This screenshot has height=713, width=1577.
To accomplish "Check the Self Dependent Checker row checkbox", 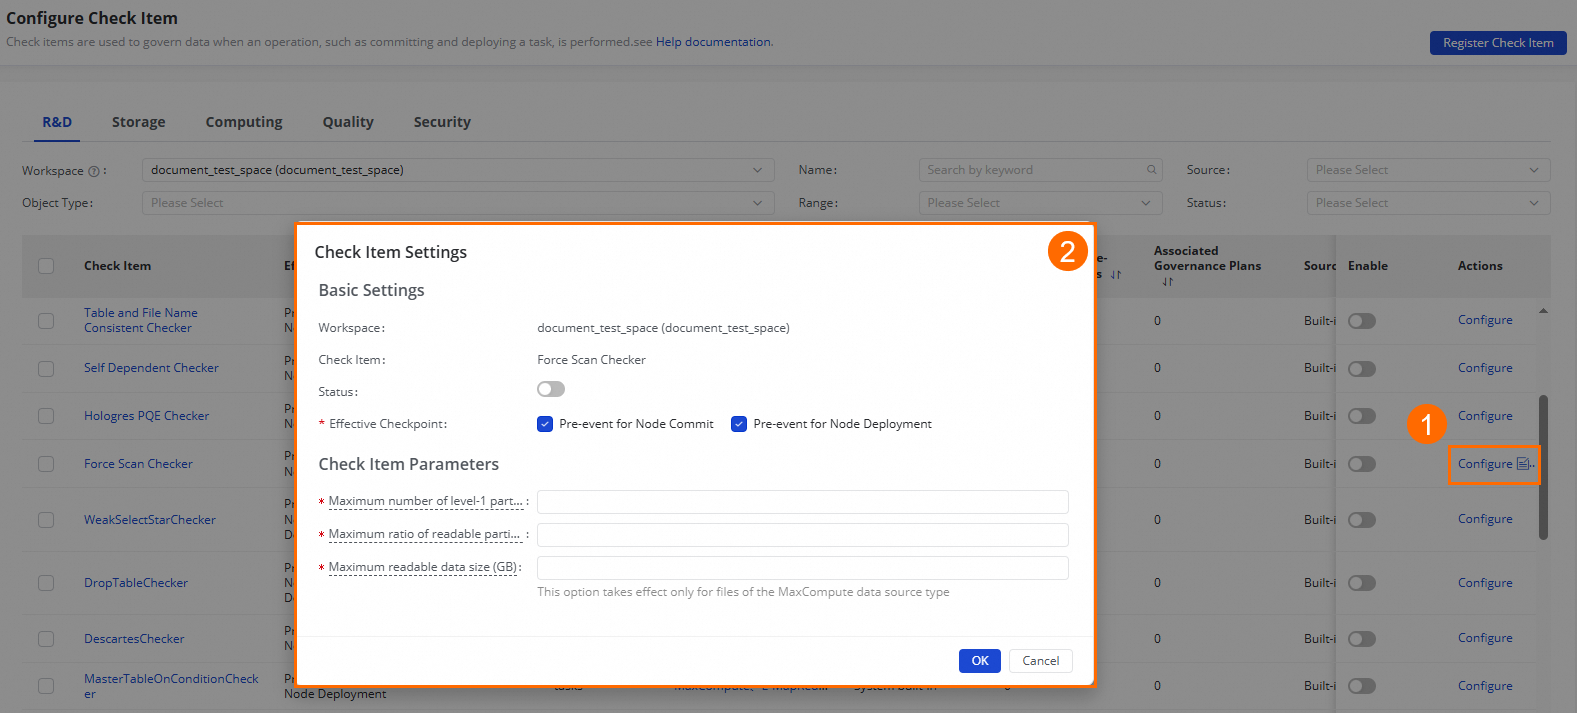I will pyautogui.click(x=46, y=369).
